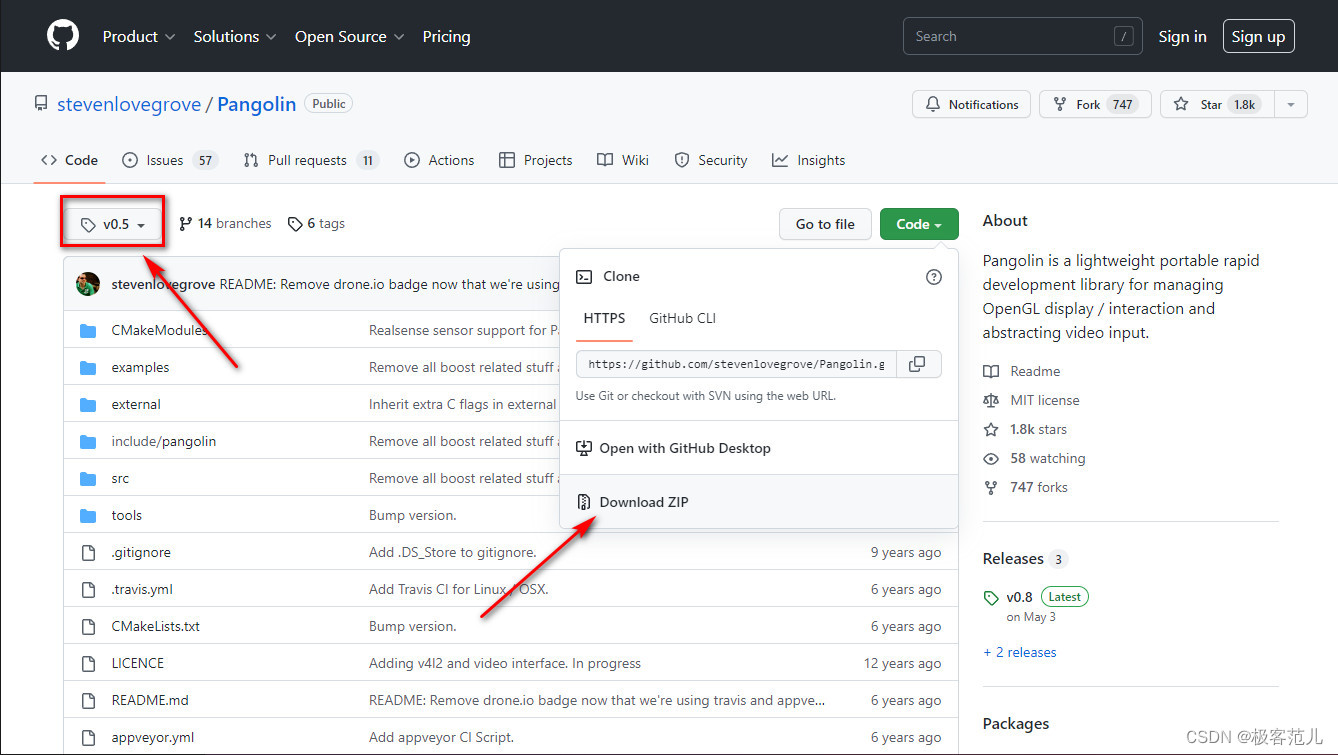Expand the Open Source menu
Screen dimensions: 1338x755
pyautogui.click(x=350, y=36)
